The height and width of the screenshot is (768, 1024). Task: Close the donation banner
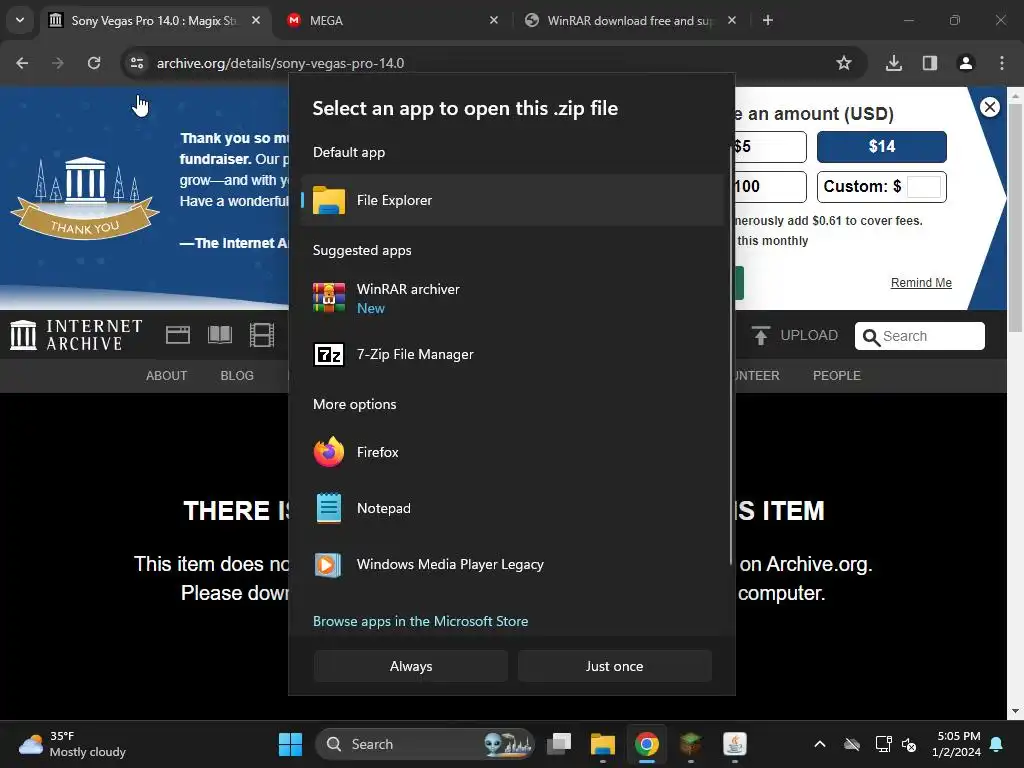pos(990,107)
